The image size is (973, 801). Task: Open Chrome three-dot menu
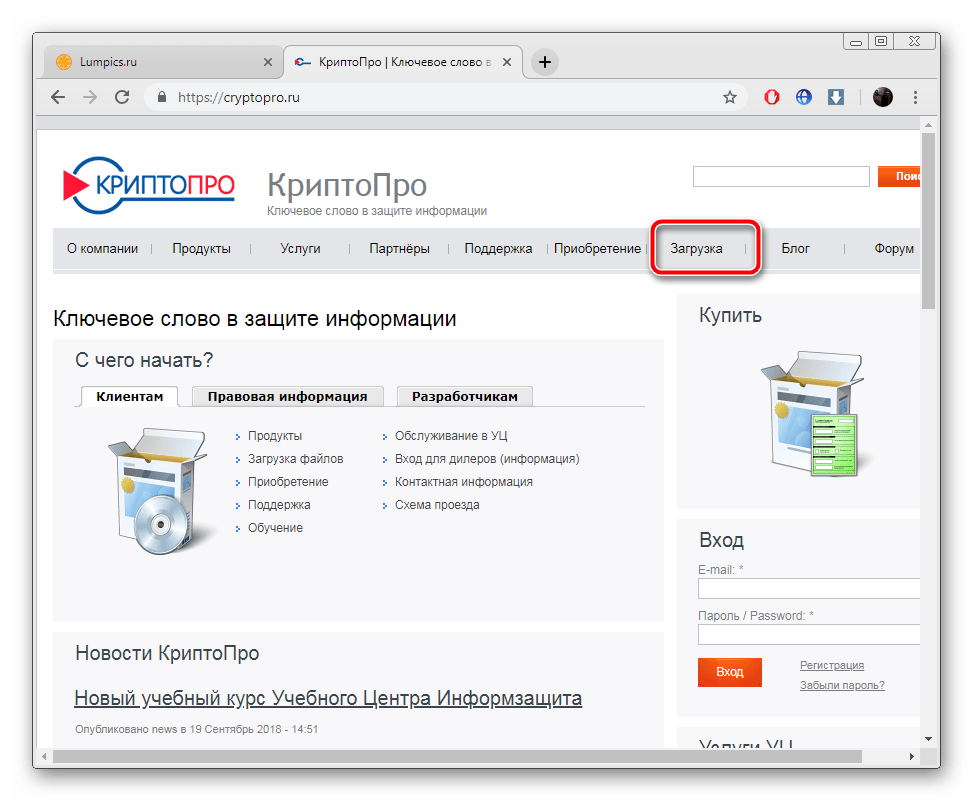(x=916, y=97)
